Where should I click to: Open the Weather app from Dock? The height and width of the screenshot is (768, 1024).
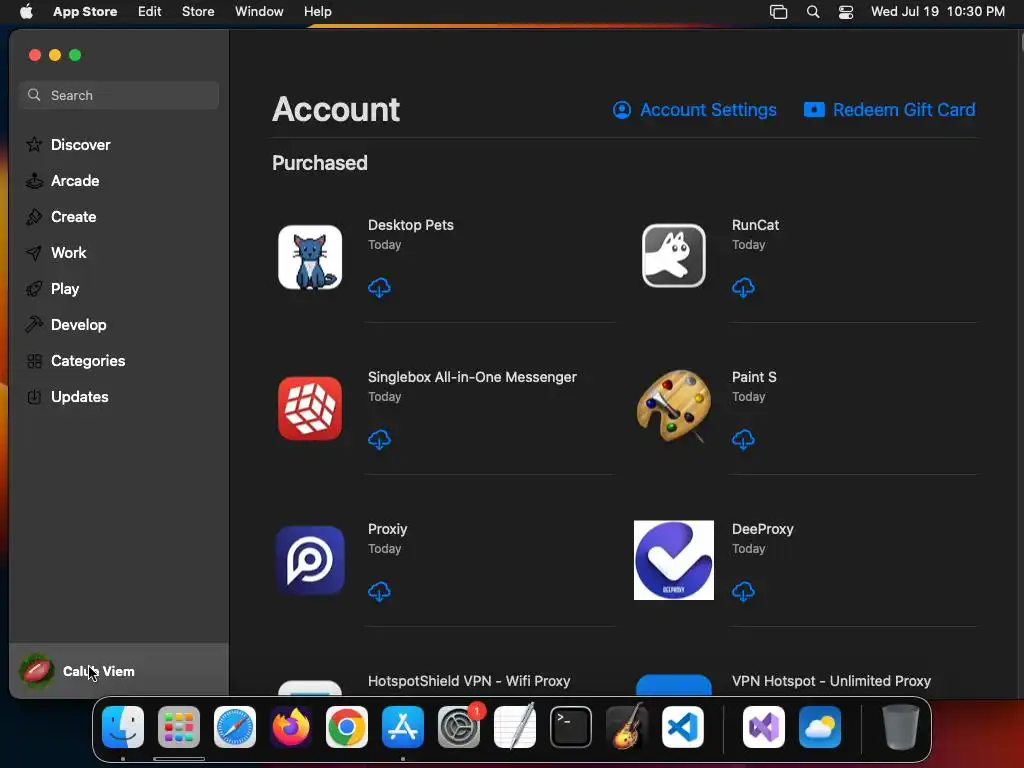point(820,727)
